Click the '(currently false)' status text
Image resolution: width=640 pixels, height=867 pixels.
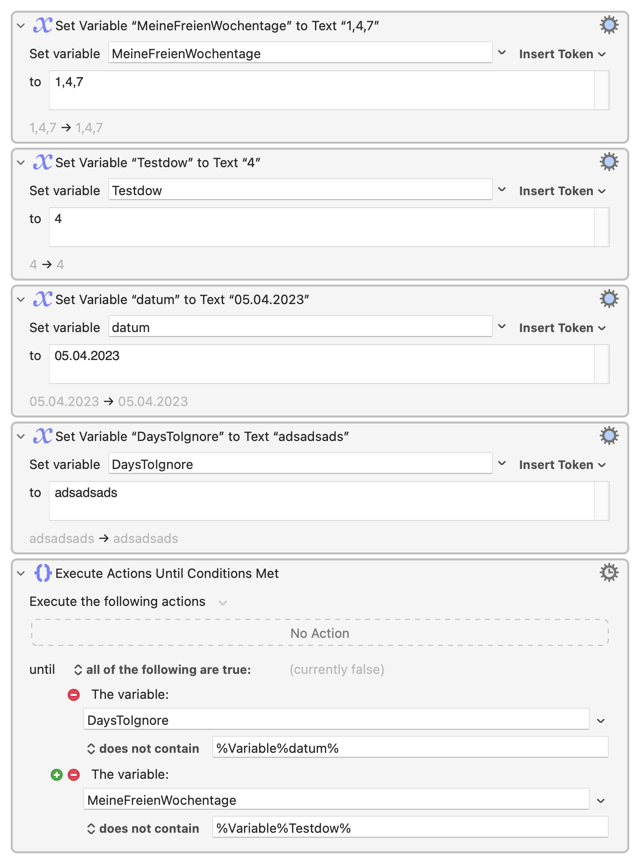337,670
